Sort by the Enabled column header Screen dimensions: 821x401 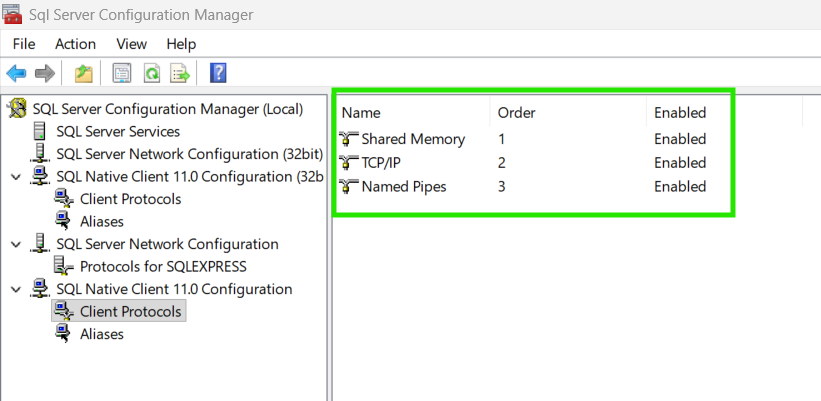pos(680,113)
